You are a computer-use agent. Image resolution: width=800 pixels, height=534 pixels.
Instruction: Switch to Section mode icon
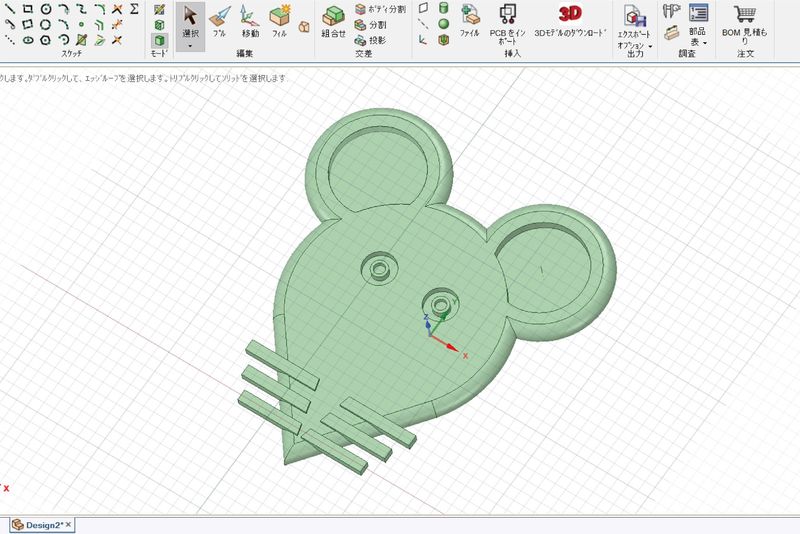pyautogui.click(x=160, y=24)
